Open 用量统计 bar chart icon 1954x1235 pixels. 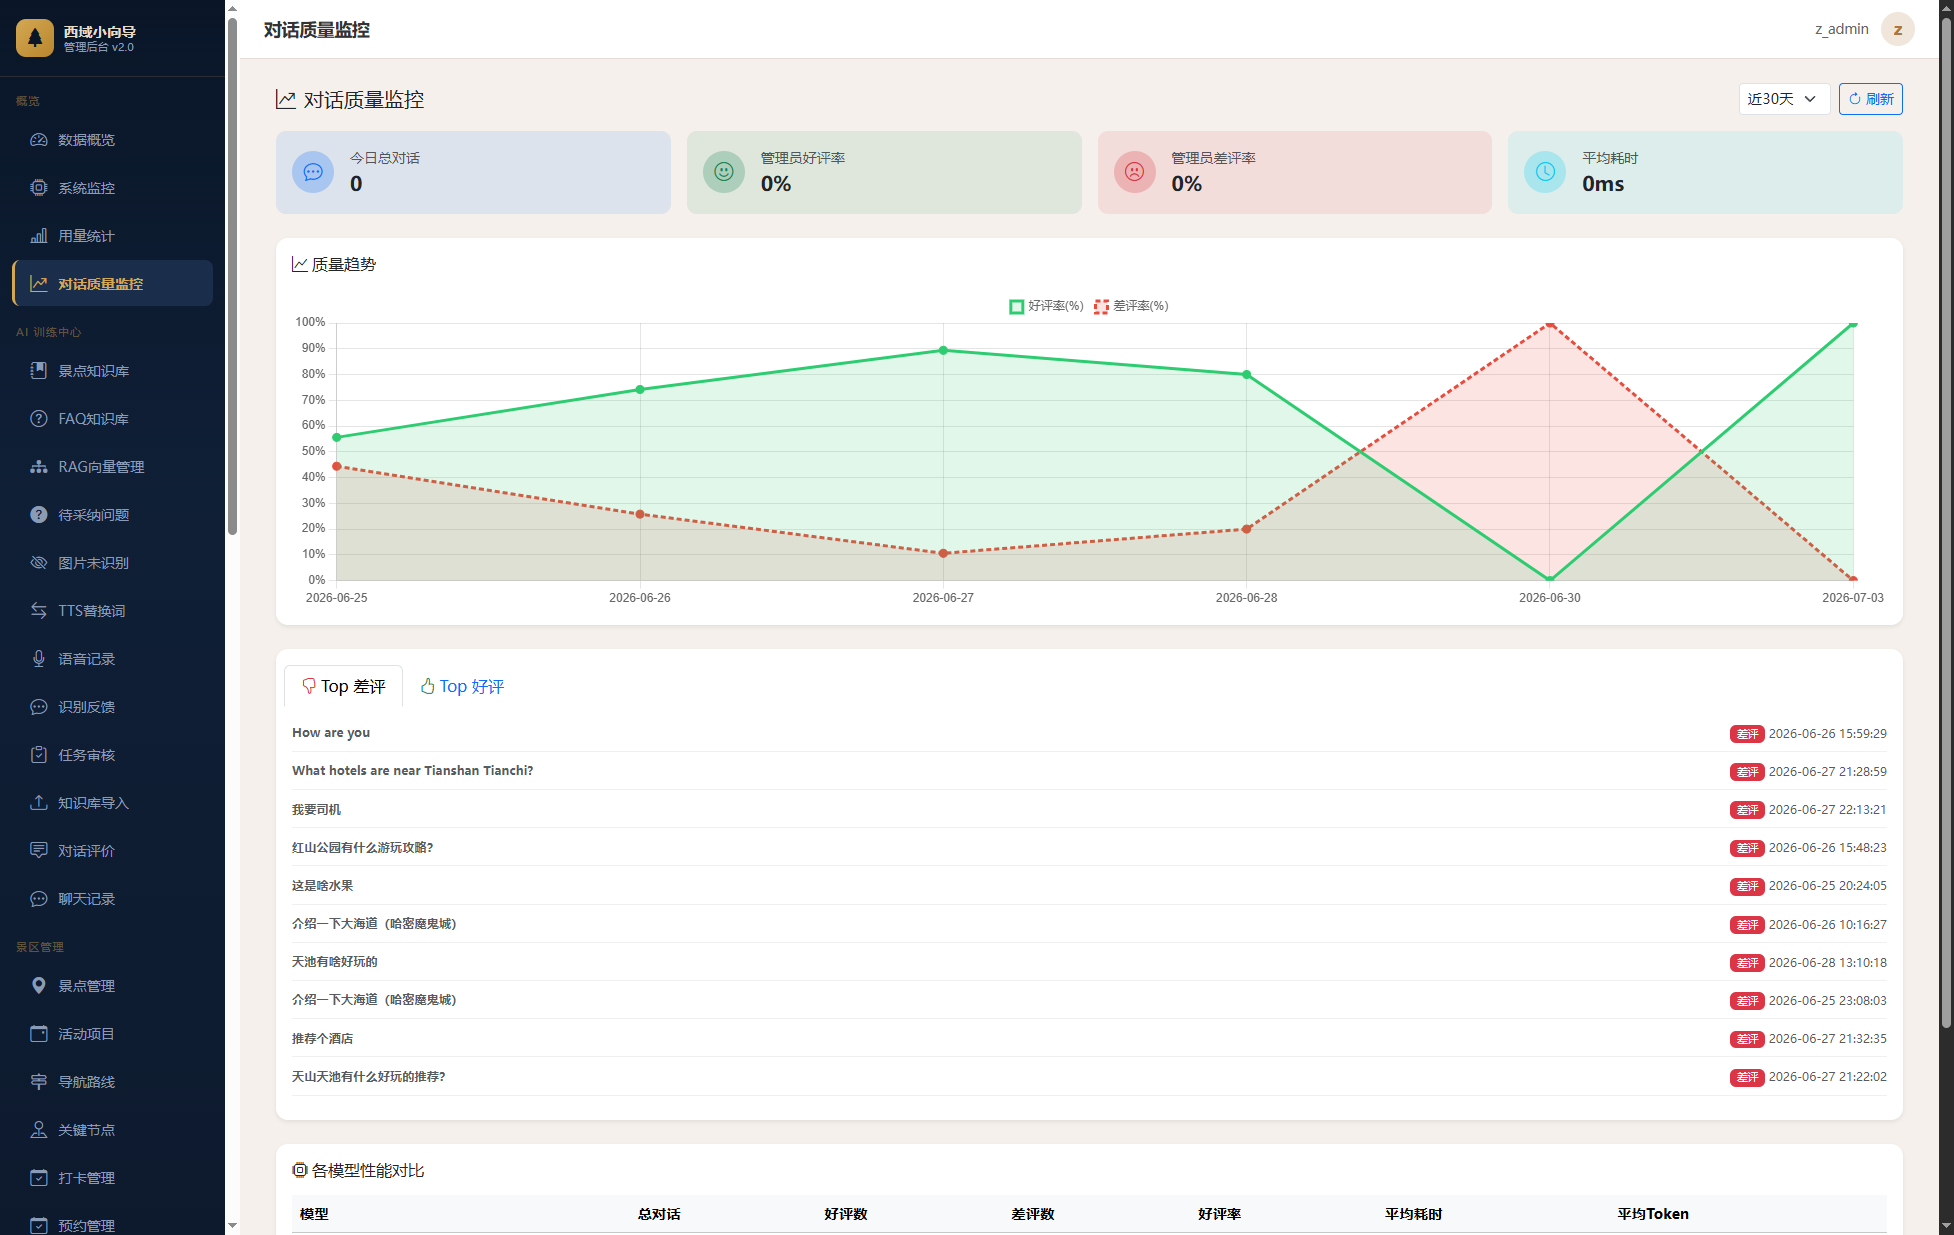coord(39,236)
